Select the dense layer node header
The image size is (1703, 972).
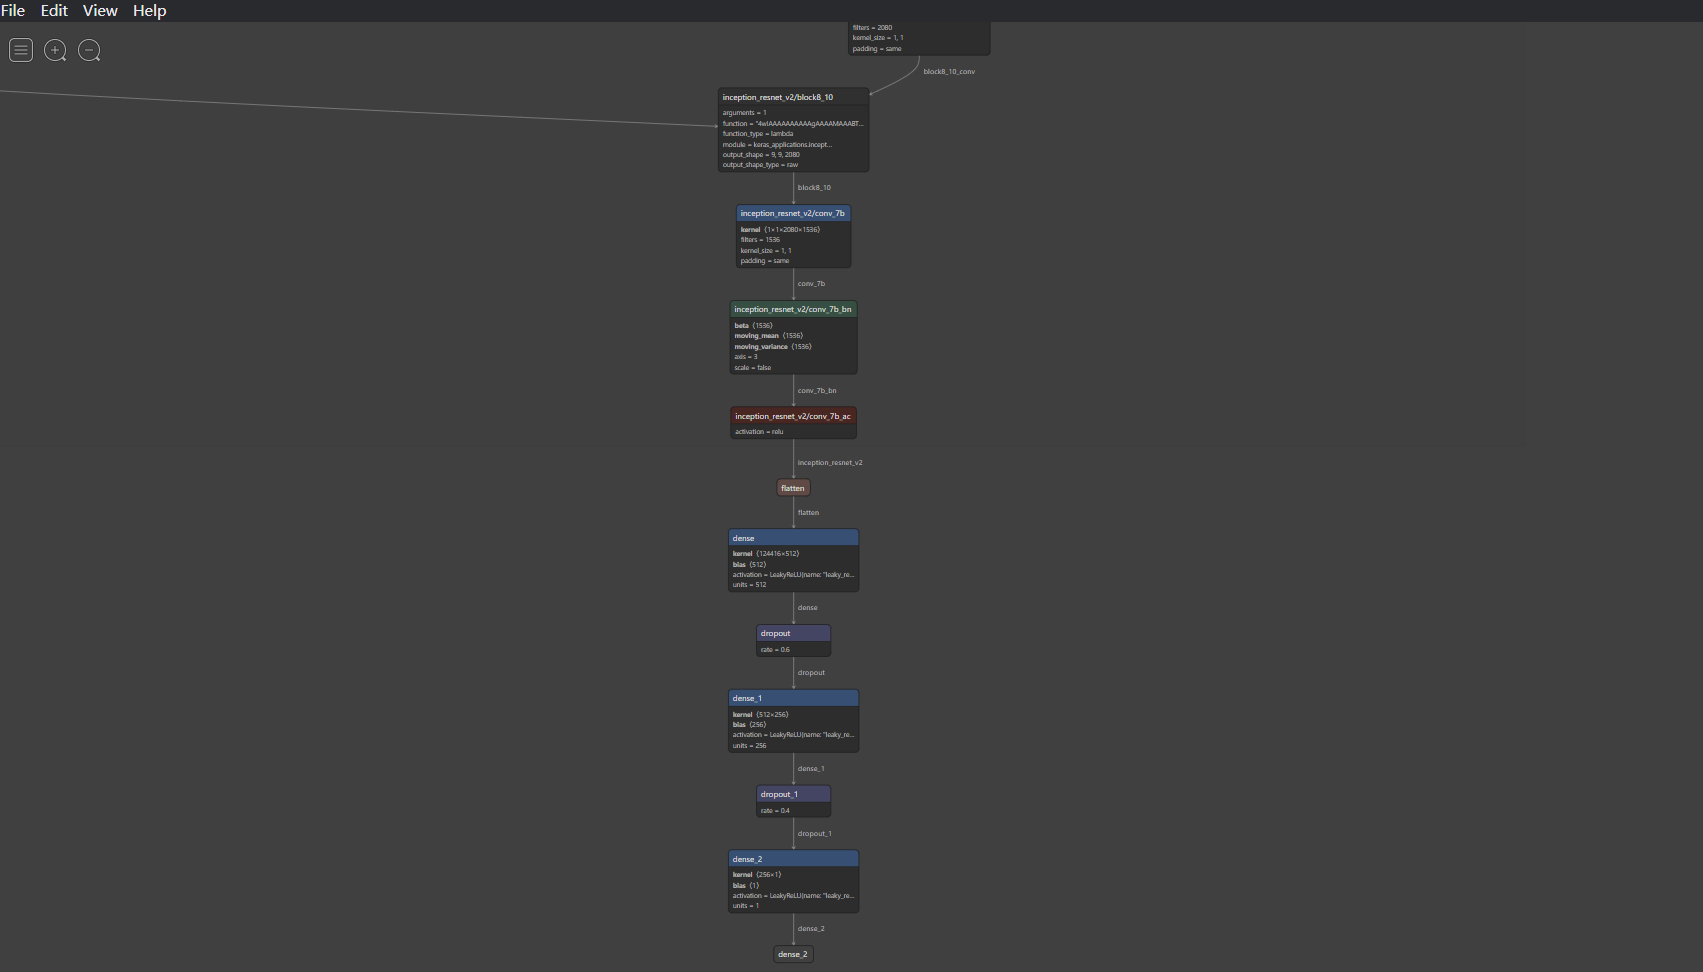793,538
